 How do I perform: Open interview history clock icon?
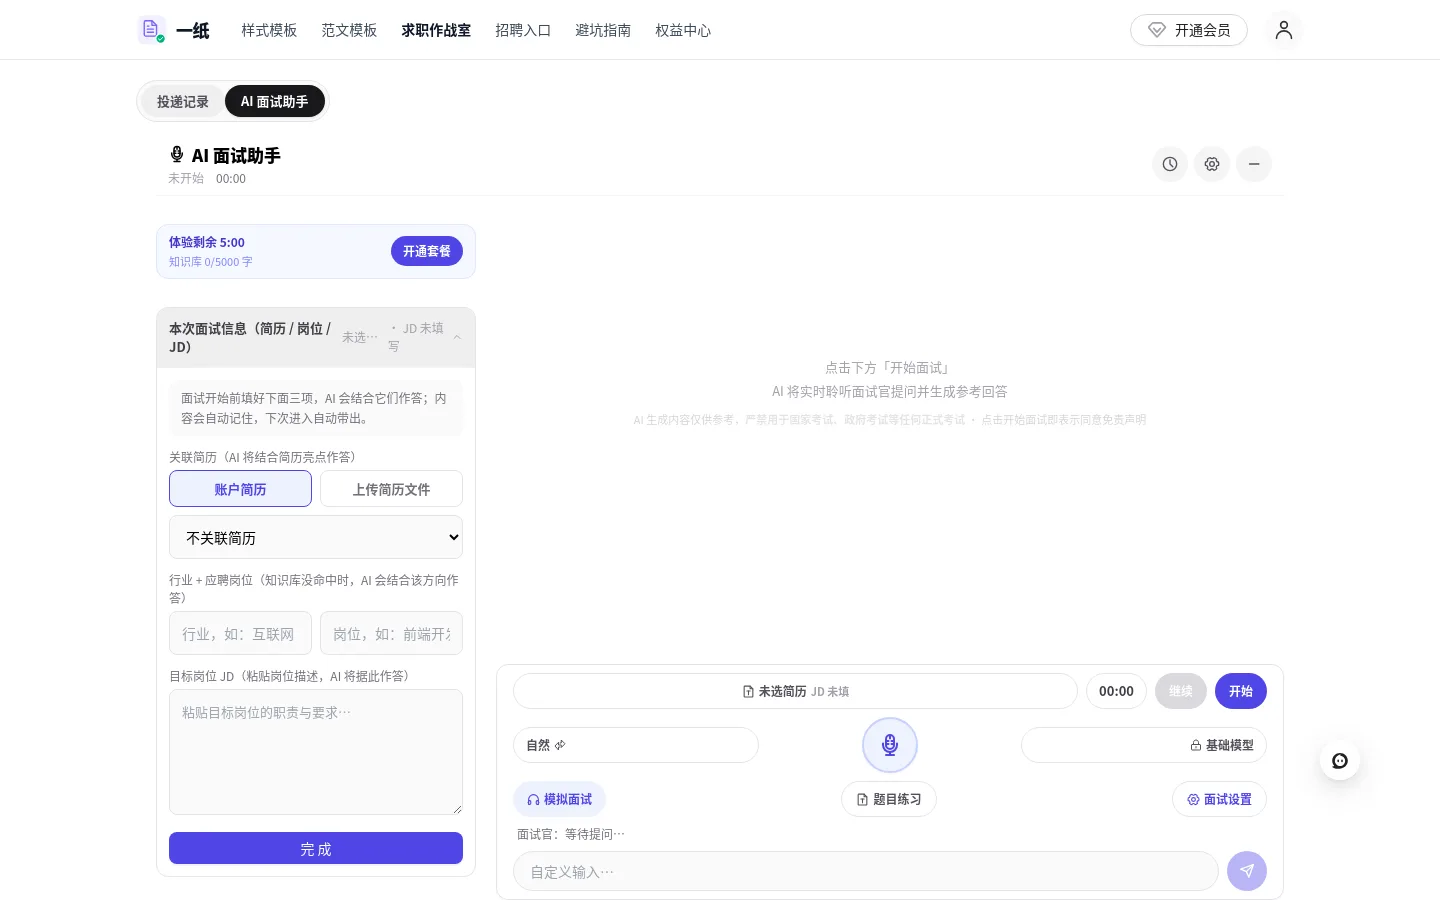pyautogui.click(x=1170, y=164)
